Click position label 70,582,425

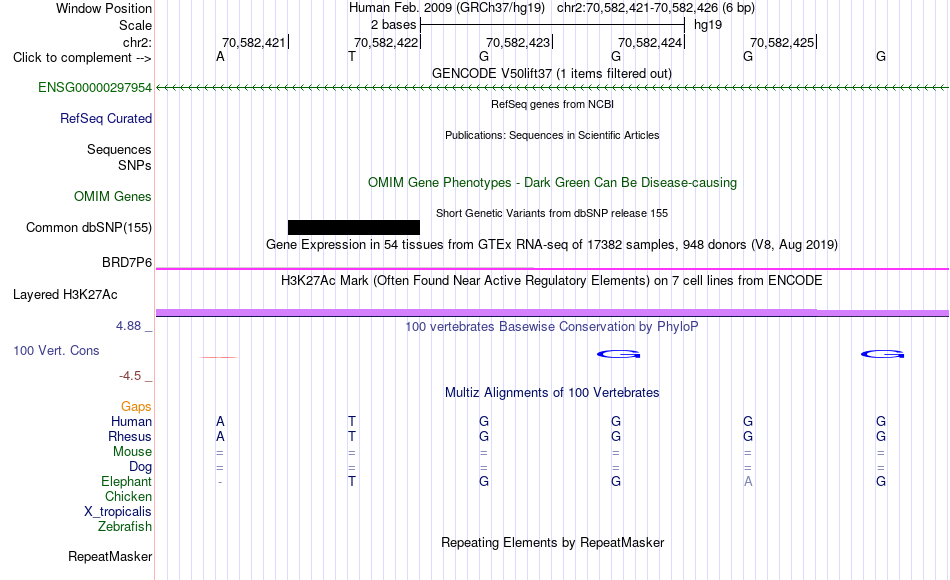(x=782, y=42)
